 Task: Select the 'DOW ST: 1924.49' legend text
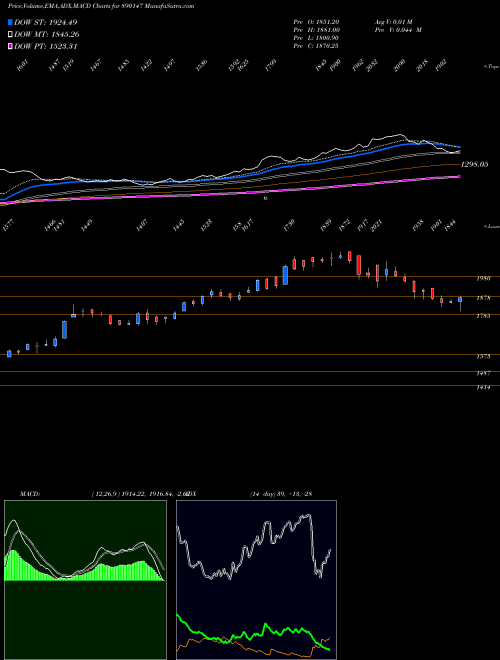click(45, 22)
